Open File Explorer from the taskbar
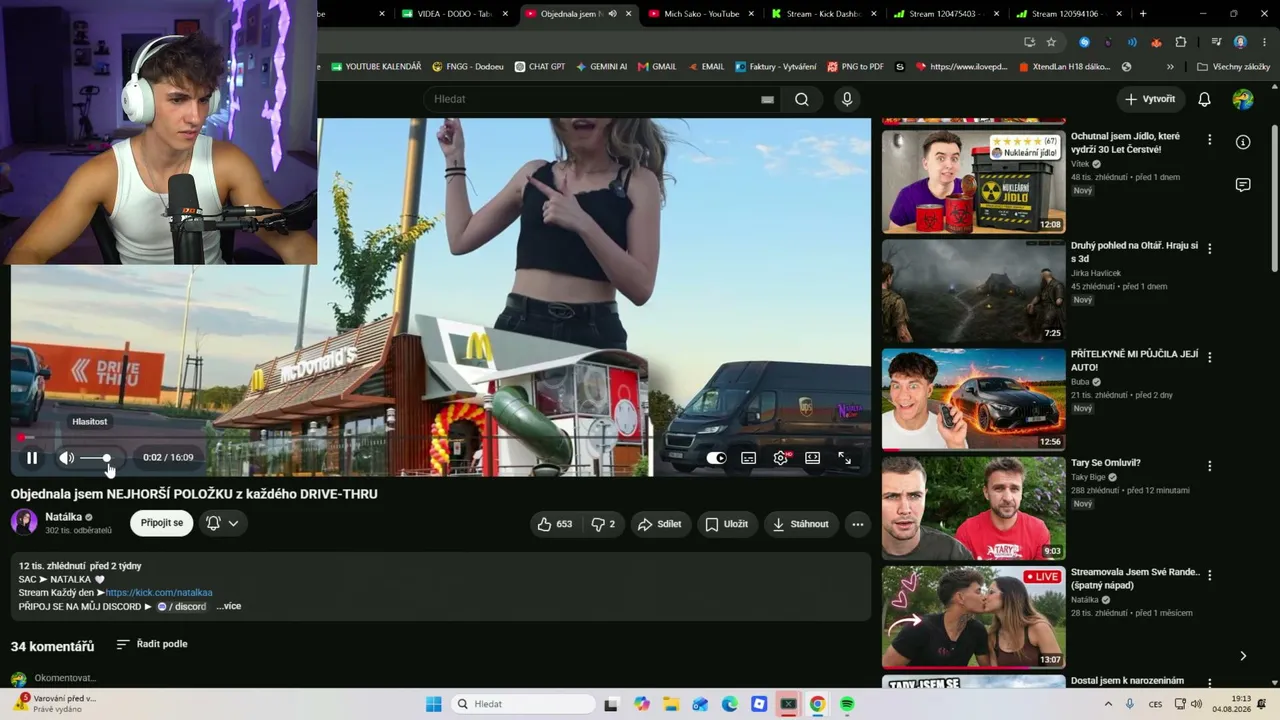Viewport: 1280px width, 720px height. click(x=671, y=704)
